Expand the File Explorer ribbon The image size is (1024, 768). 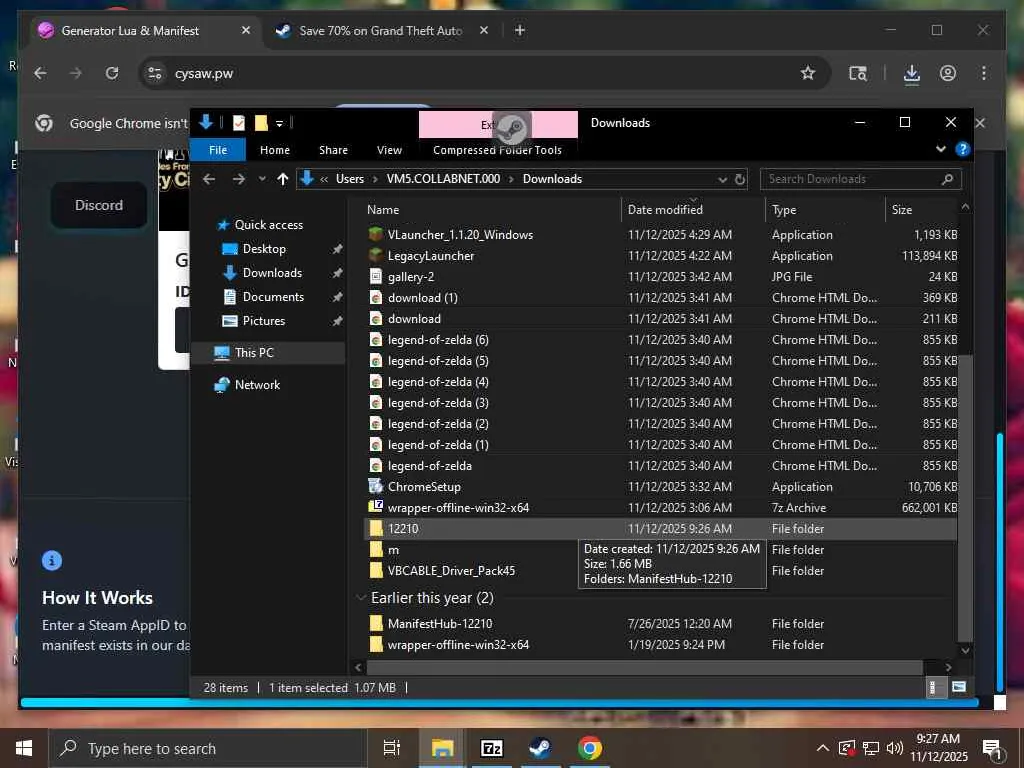click(x=940, y=149)
